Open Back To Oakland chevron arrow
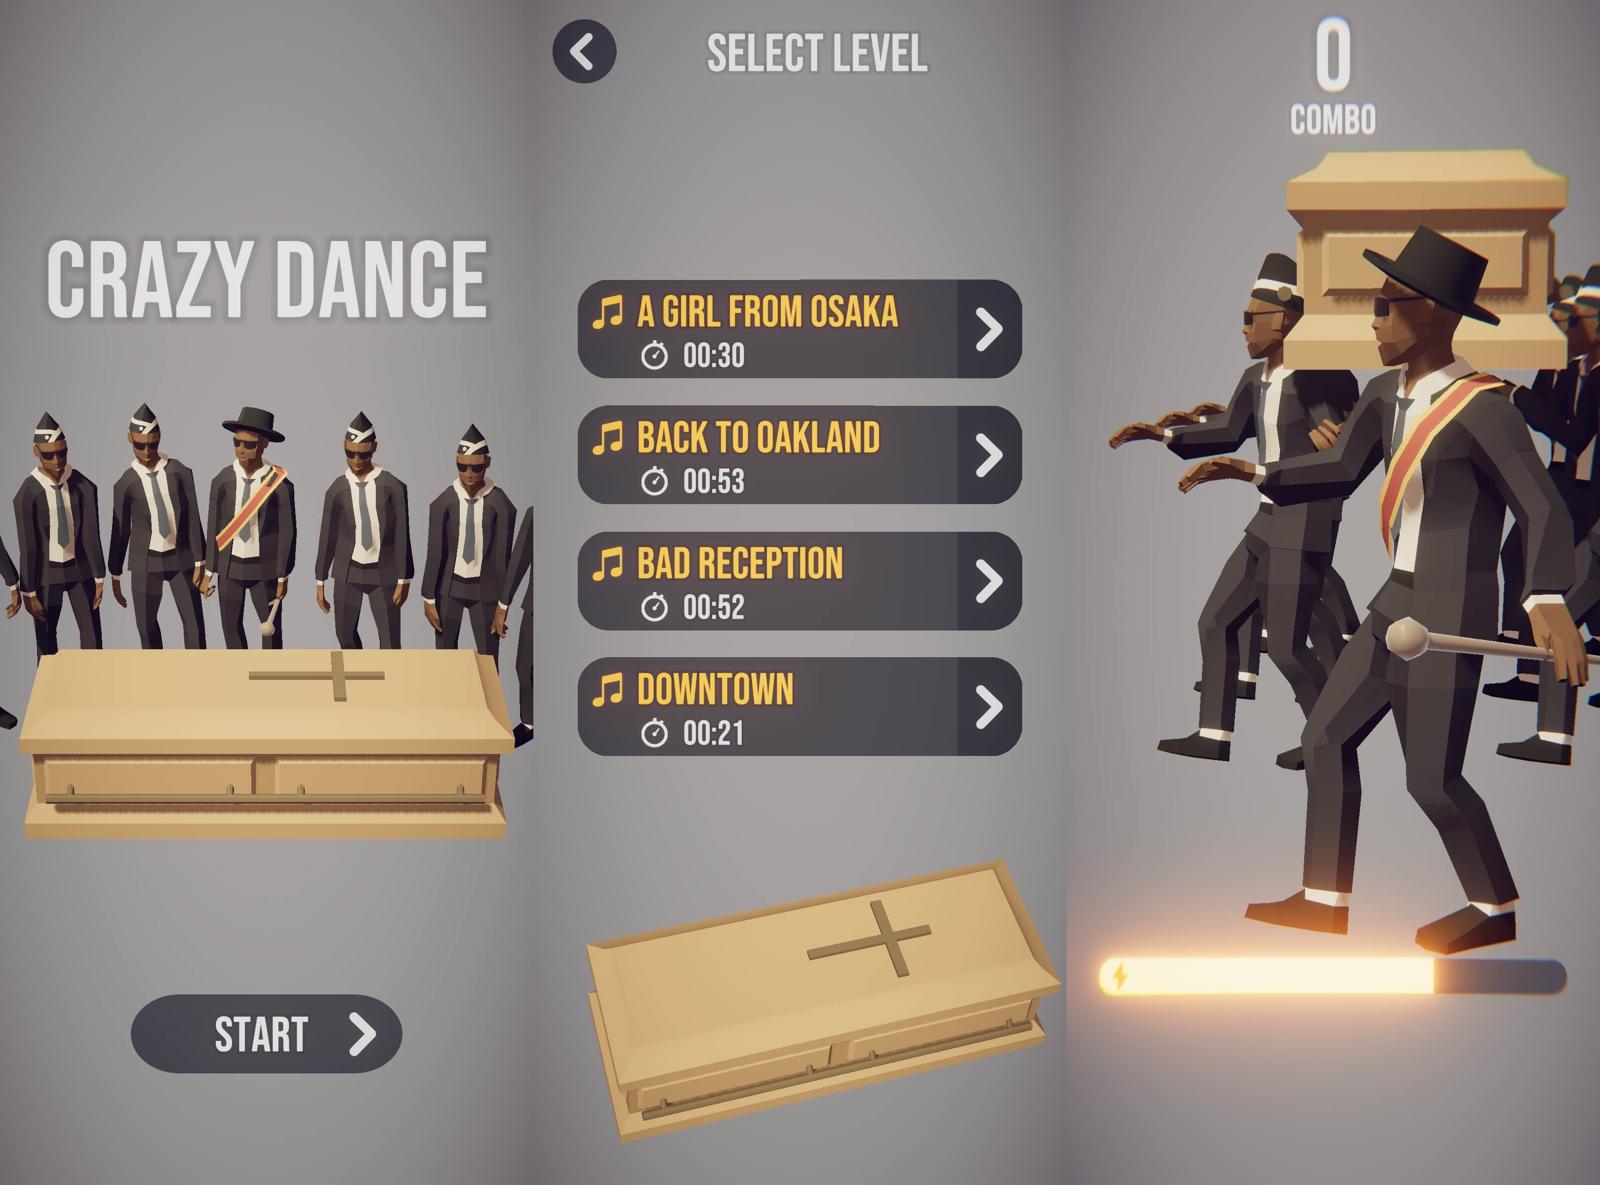The height and width of the screenshot is (1185, 1600). pos(989,454)
